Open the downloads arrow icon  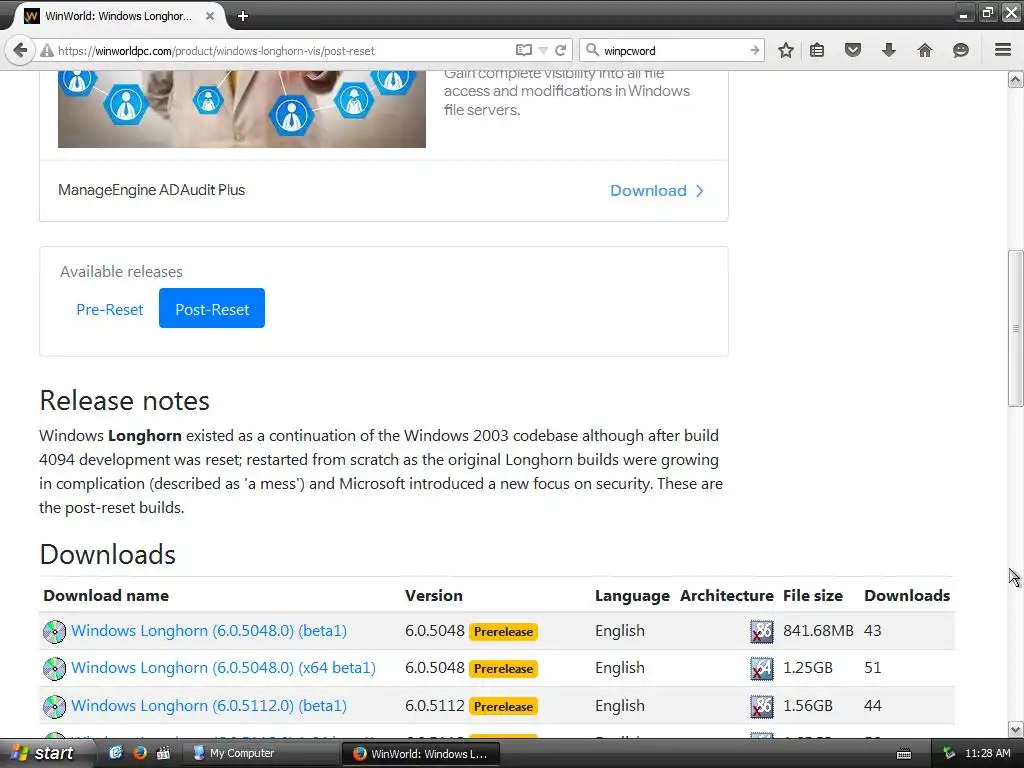click(888, 50)
